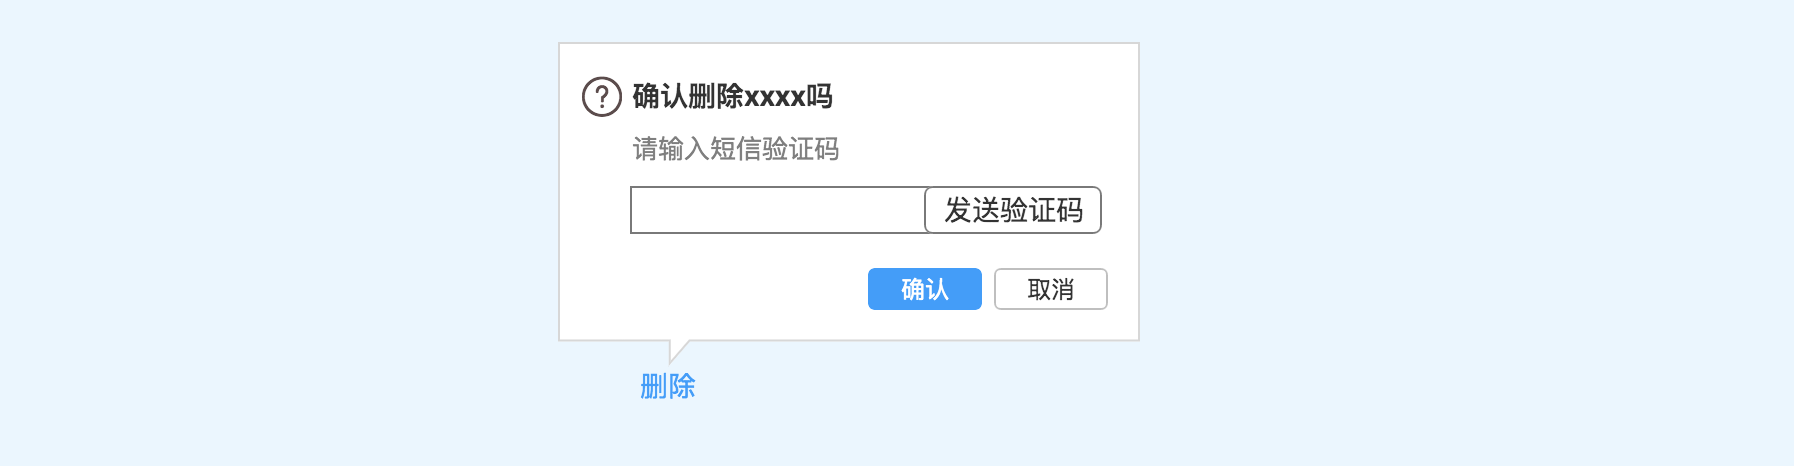Send the SMS code via 发送验证码

1013,210
